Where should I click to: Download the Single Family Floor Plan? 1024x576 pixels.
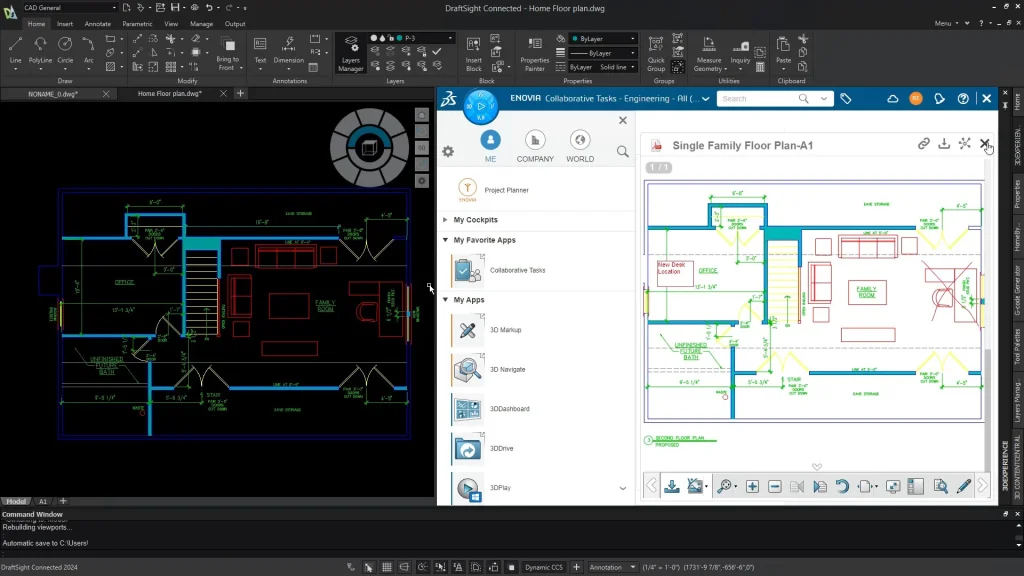[943, 144]
